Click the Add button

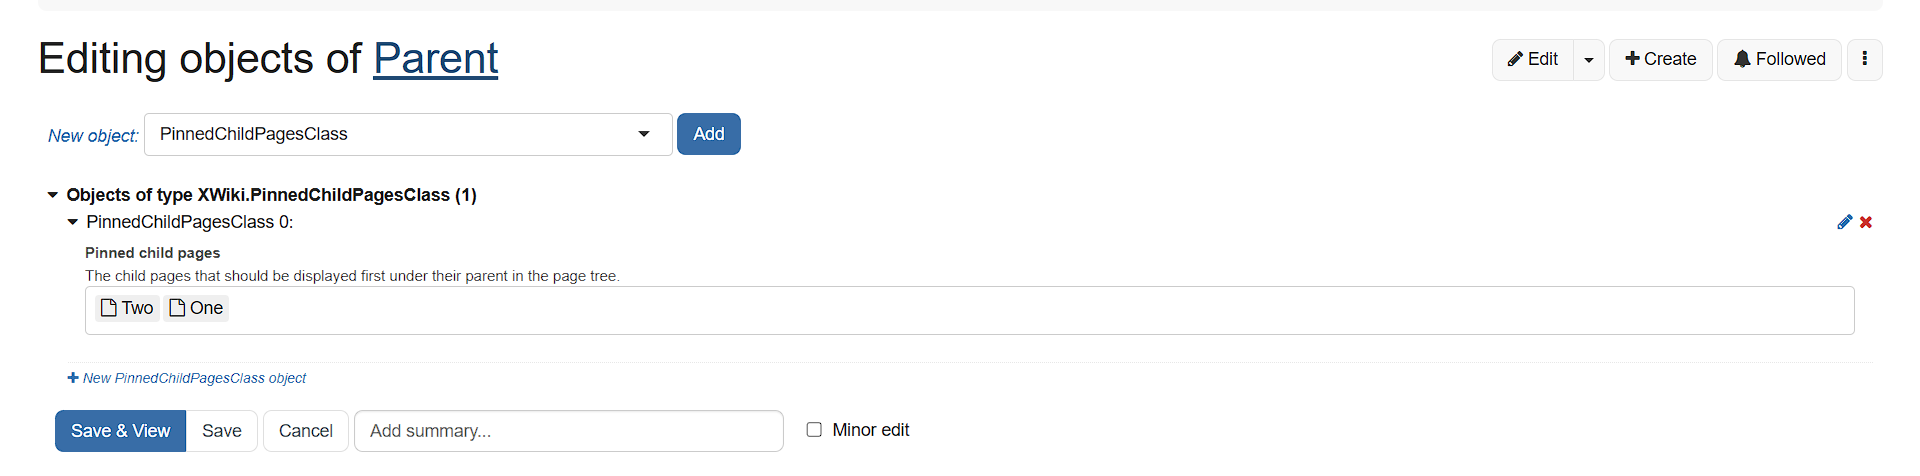[709, 134]
